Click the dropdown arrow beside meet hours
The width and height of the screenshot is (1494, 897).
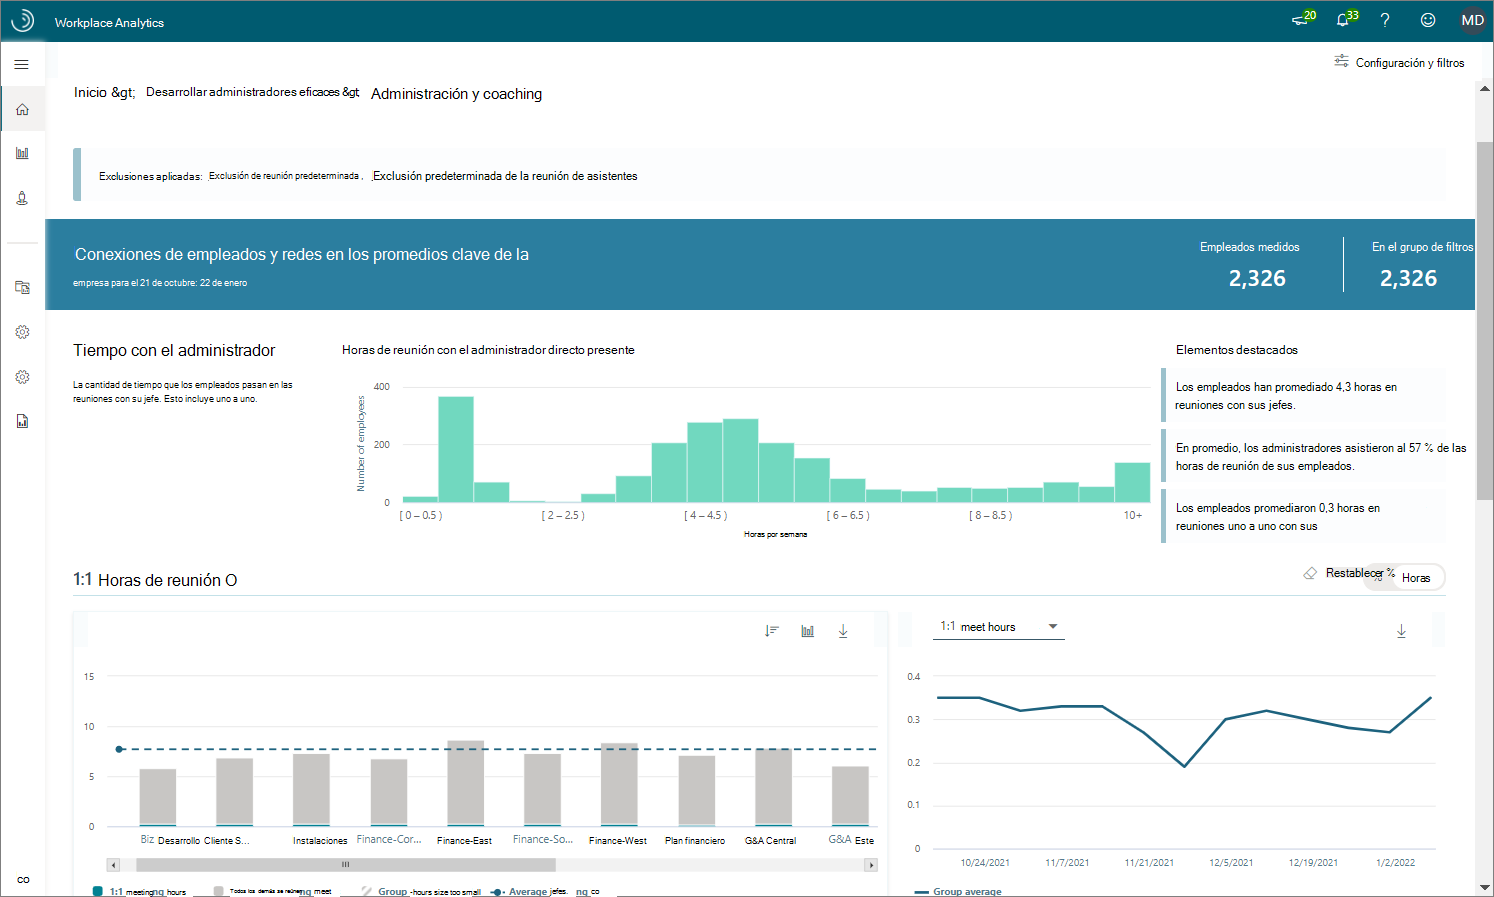[1053, 627]
